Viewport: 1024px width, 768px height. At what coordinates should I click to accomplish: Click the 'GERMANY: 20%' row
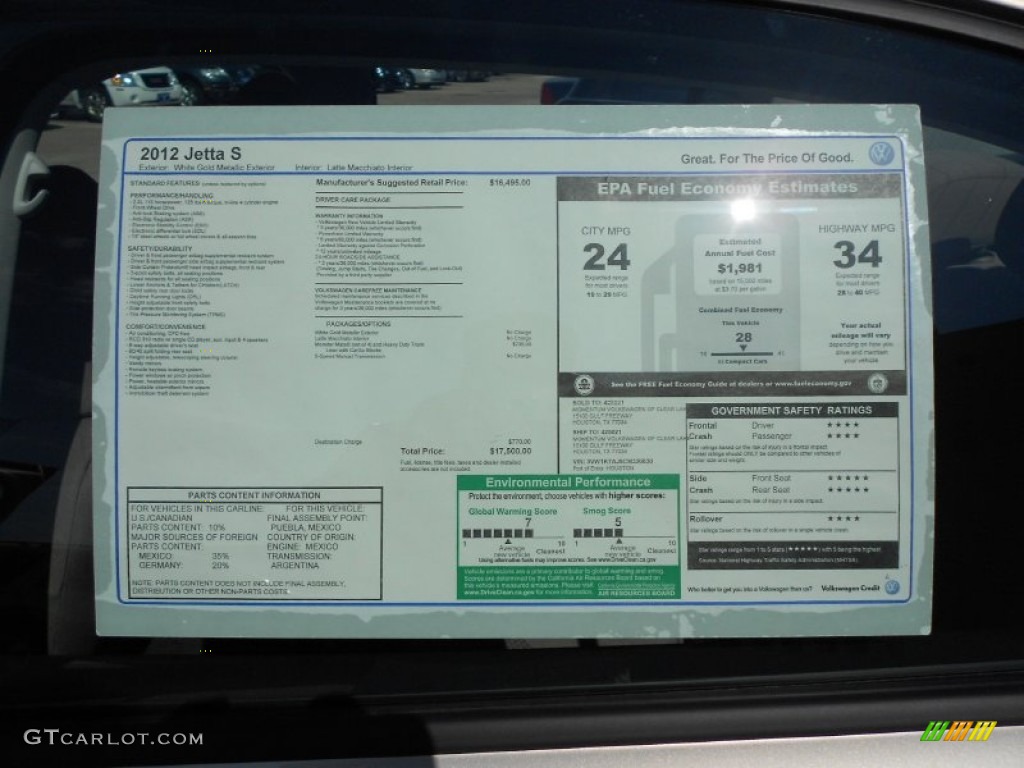click(184, 565)
